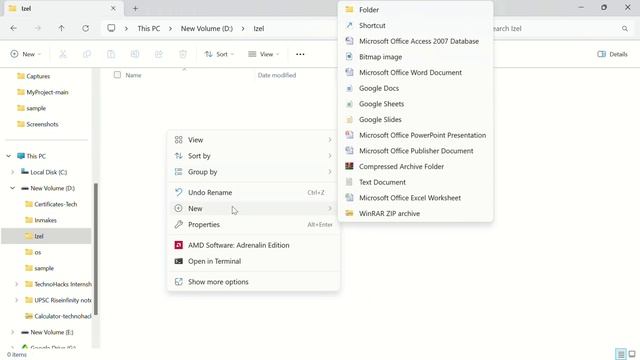The image size is (640, 360).
Task: Close the Izel tab
Action: pos(113,8)
